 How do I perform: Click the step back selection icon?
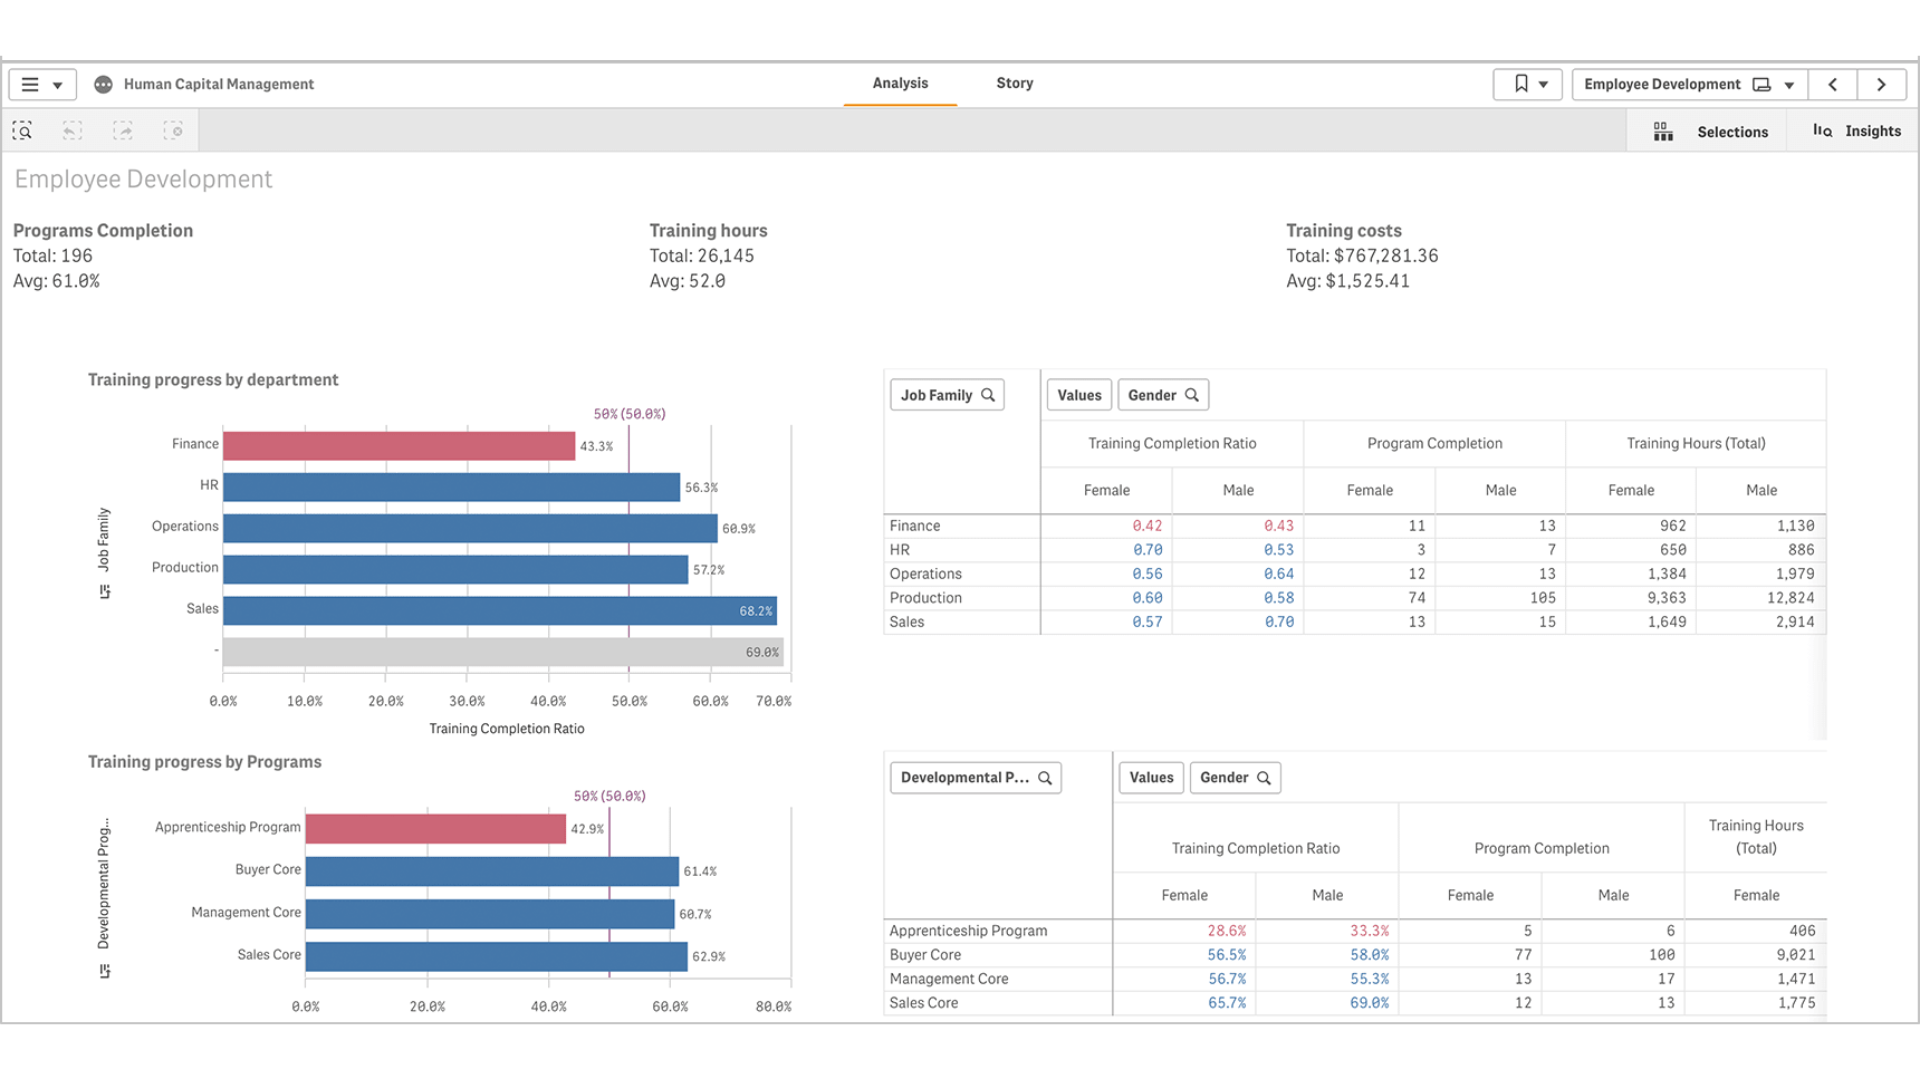[72, 131]
